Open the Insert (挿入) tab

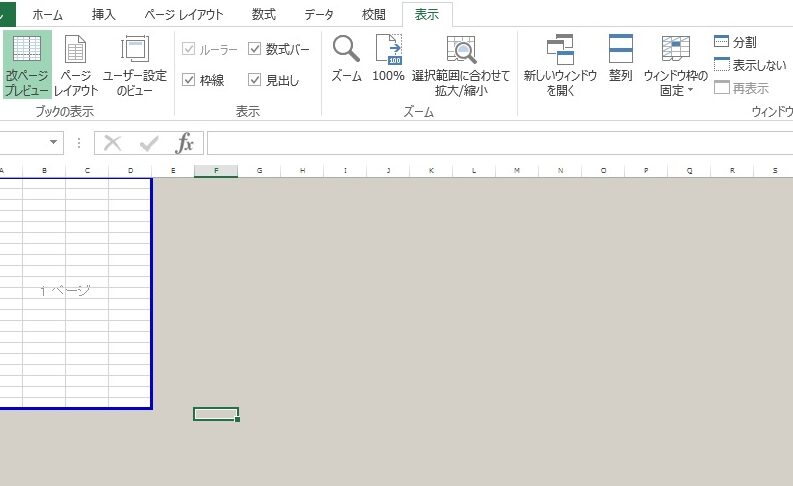click(104, 15)
